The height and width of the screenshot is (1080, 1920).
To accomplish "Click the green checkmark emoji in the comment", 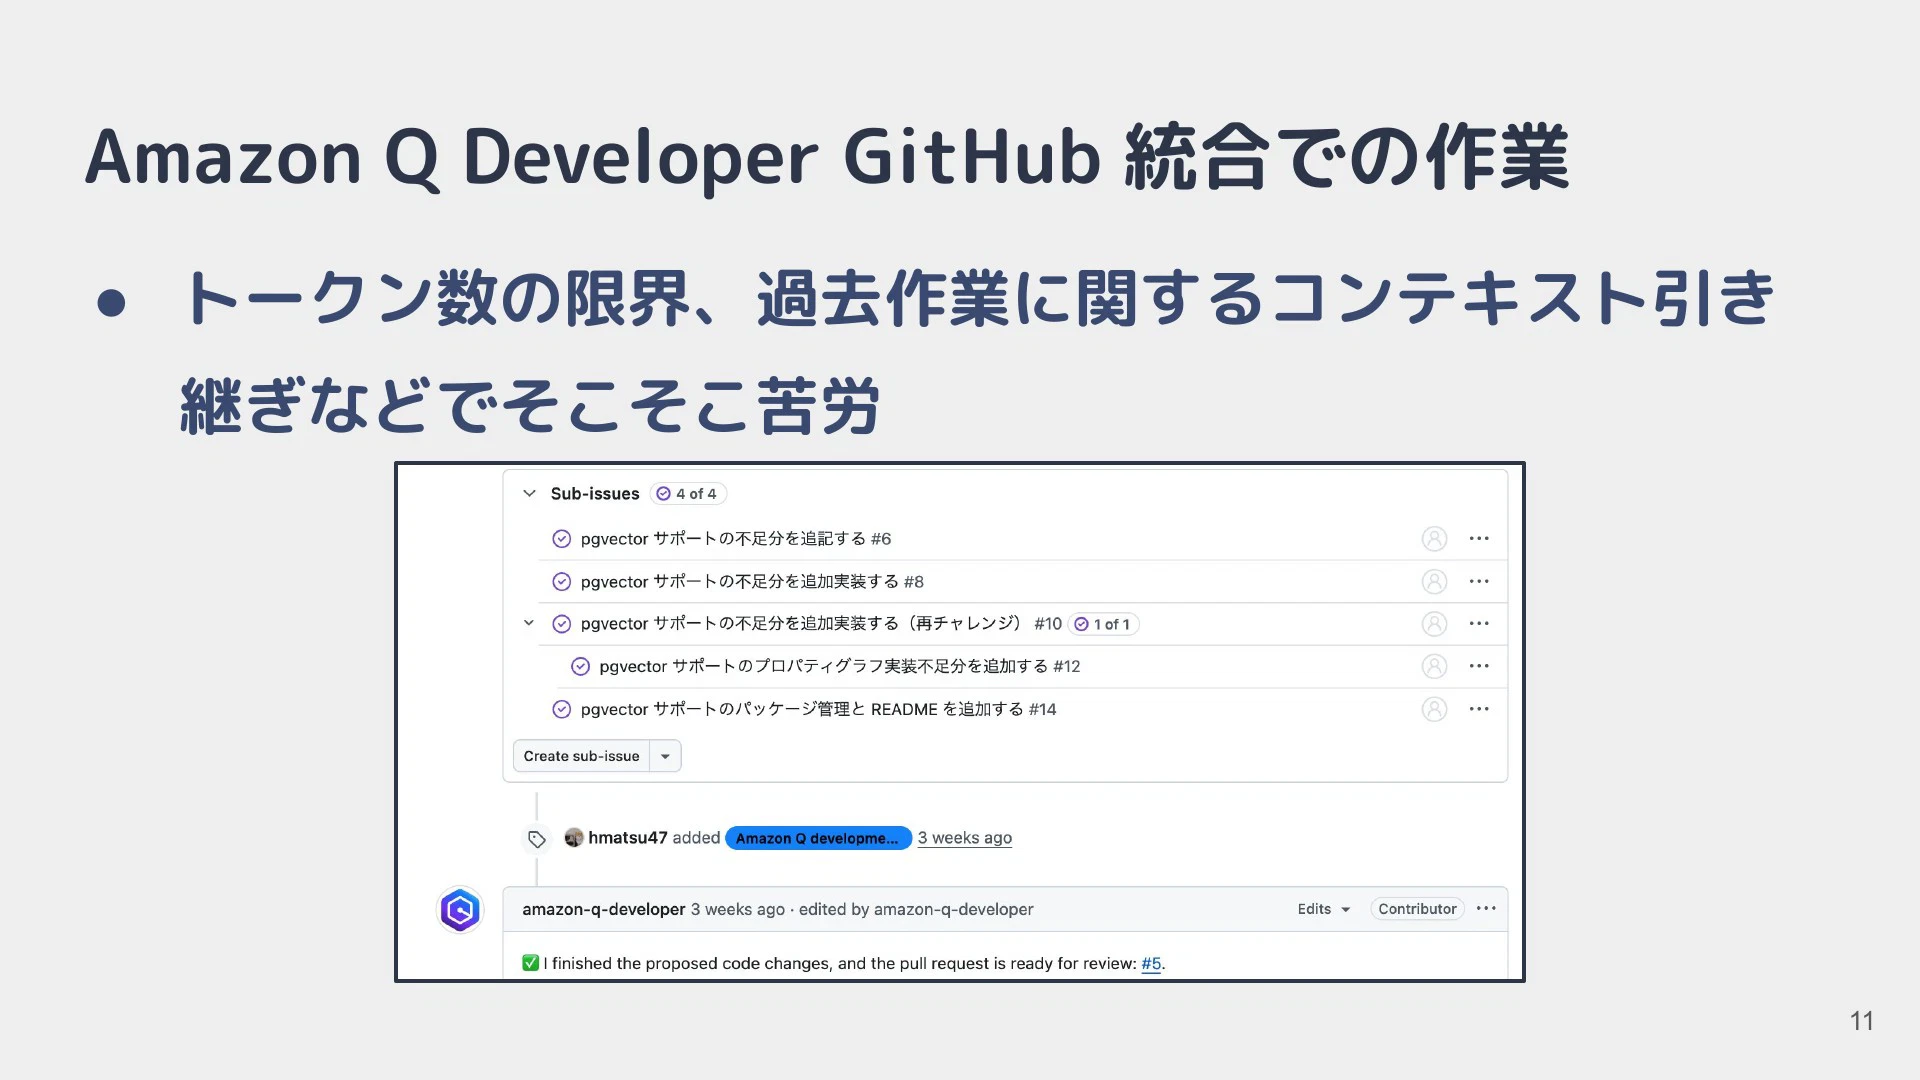I will [x=530, y=963].
